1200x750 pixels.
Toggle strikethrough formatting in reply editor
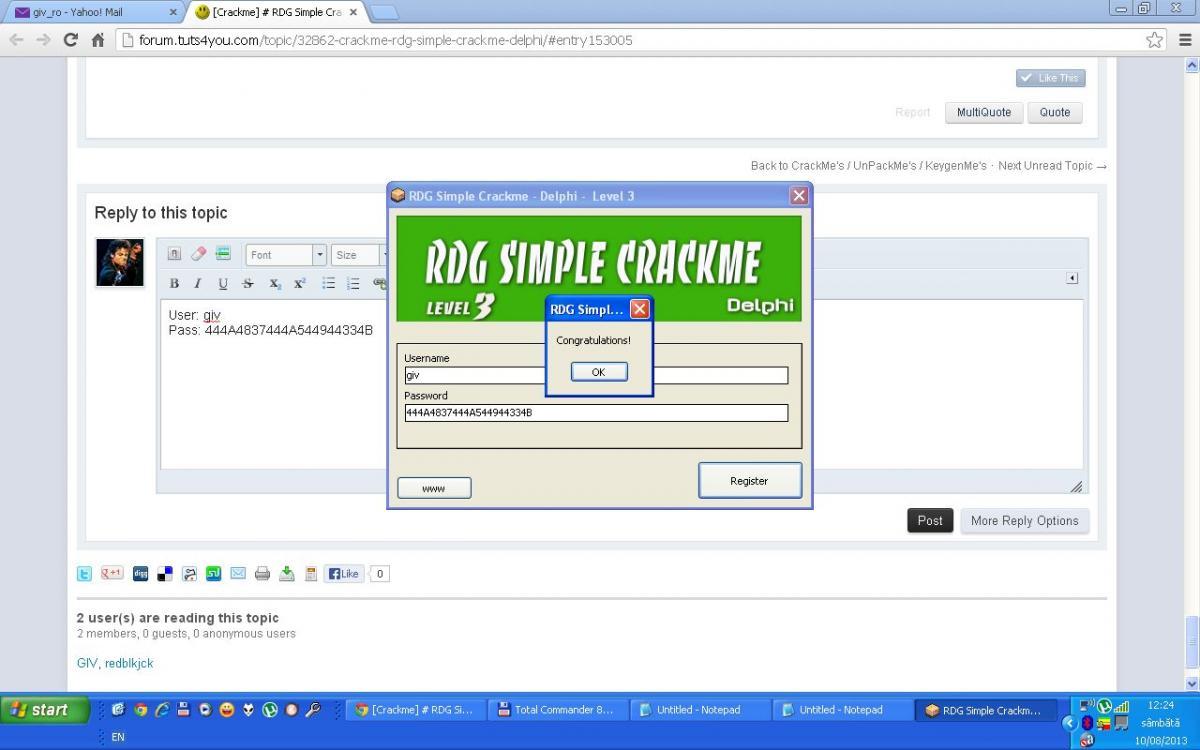click(x=248, y=284)
